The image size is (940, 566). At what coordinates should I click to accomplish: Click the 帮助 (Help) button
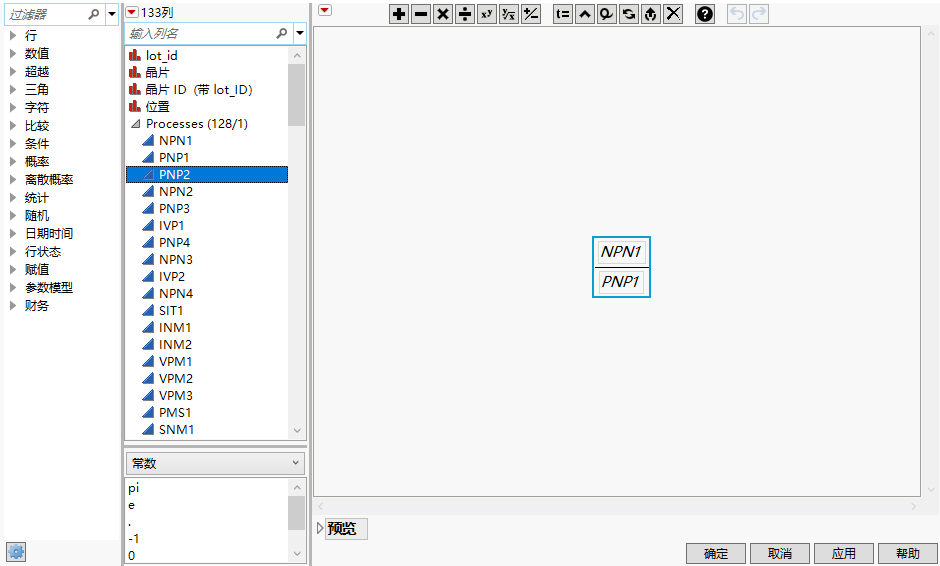click(908, 553)
